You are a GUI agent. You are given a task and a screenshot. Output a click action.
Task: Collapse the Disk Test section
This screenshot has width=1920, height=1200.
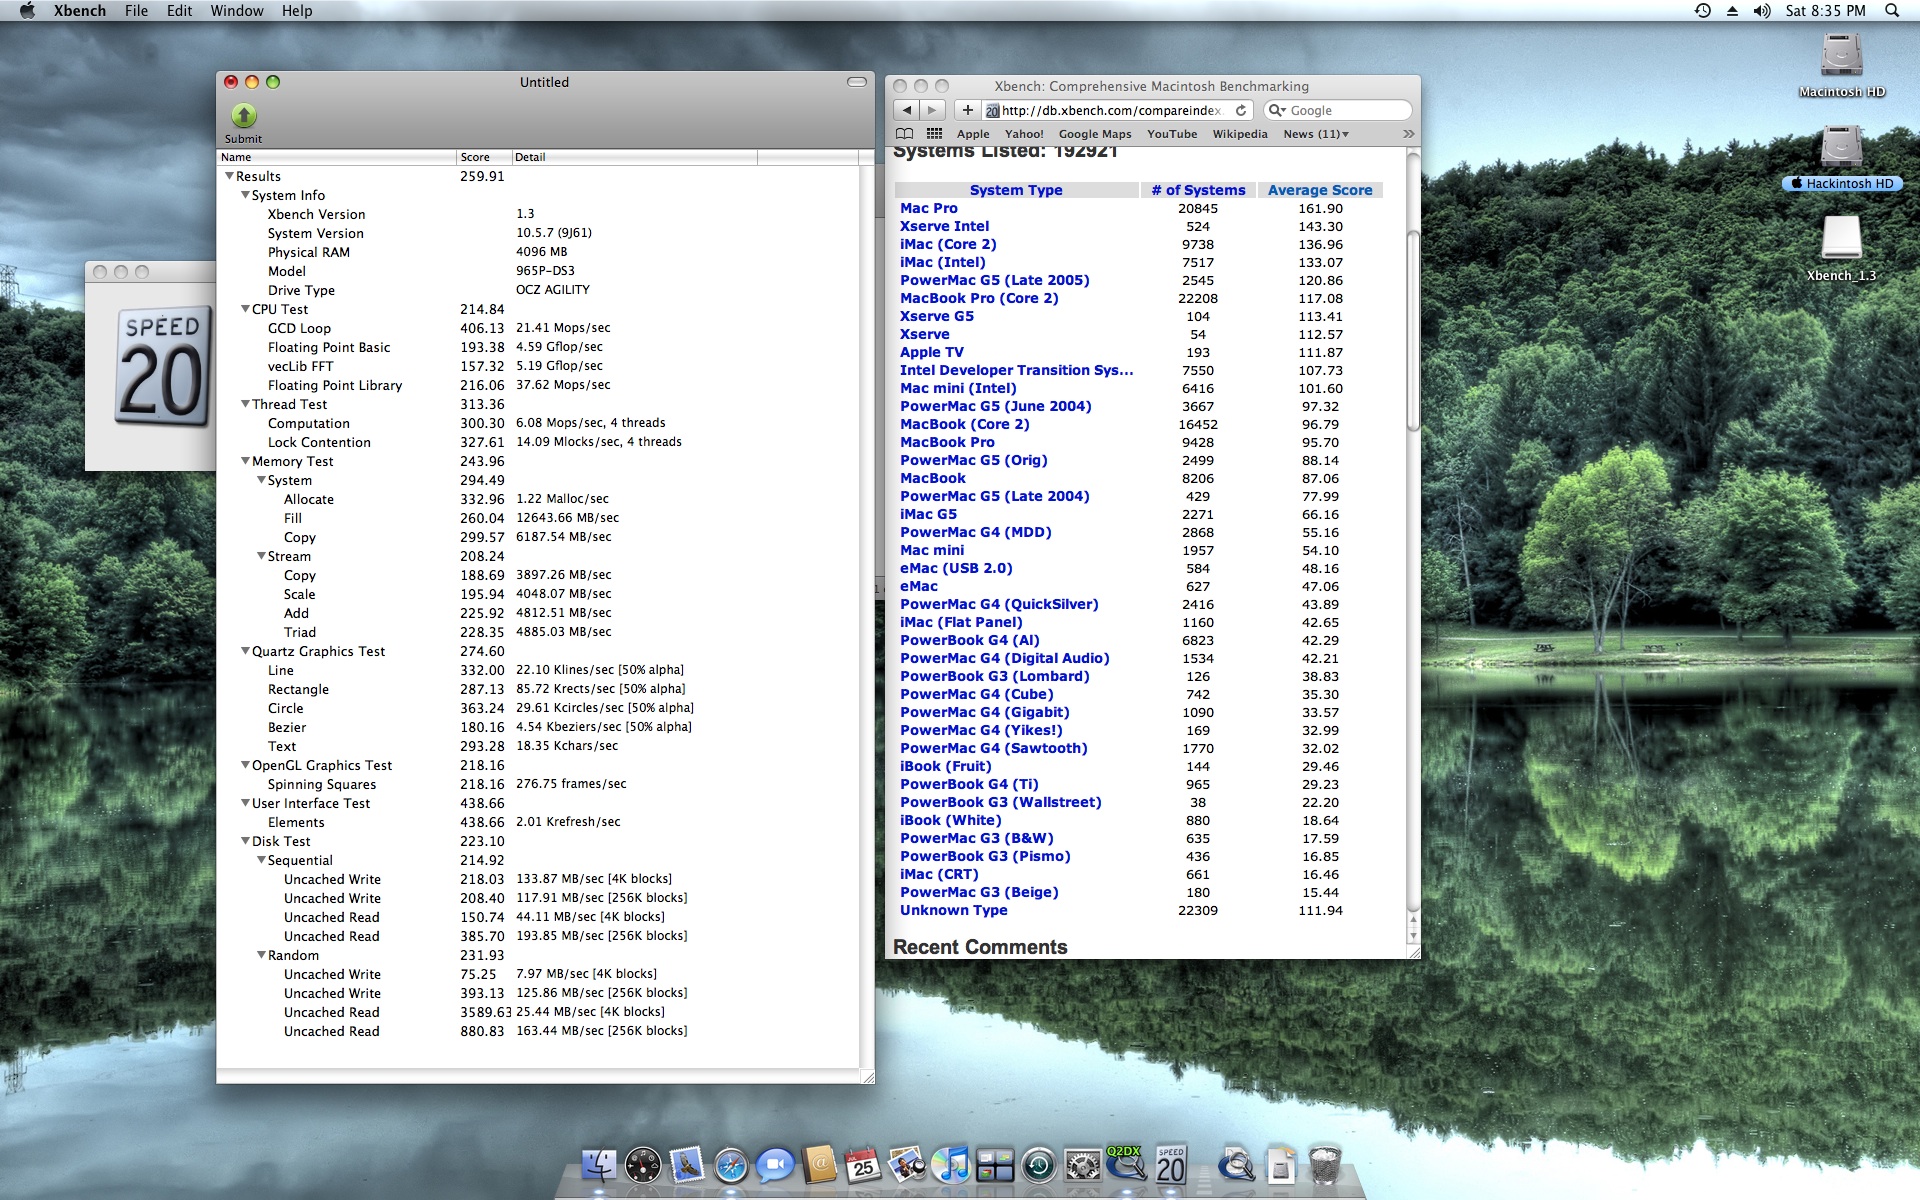click(x=246, y=841)
